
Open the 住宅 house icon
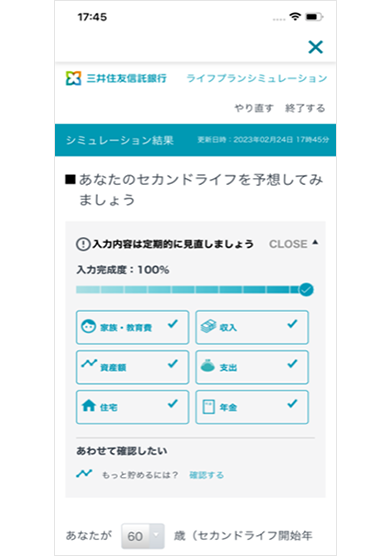click(89, 405)
